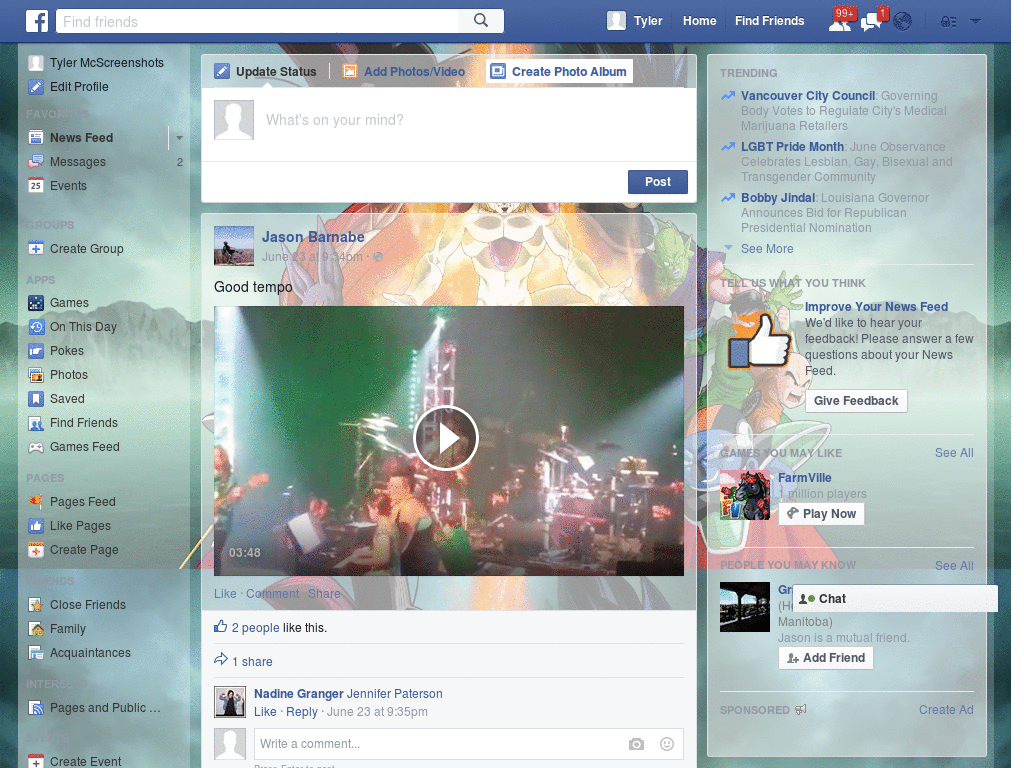Open News Feed options dropdown arrow

click(x=179, y=138)
